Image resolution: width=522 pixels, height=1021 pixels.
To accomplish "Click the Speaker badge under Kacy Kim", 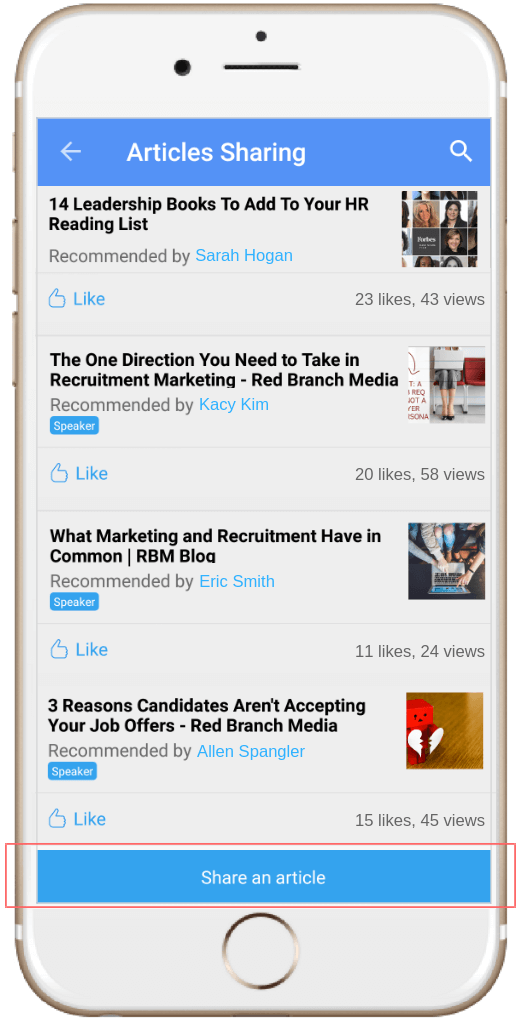I will point(74,426).
